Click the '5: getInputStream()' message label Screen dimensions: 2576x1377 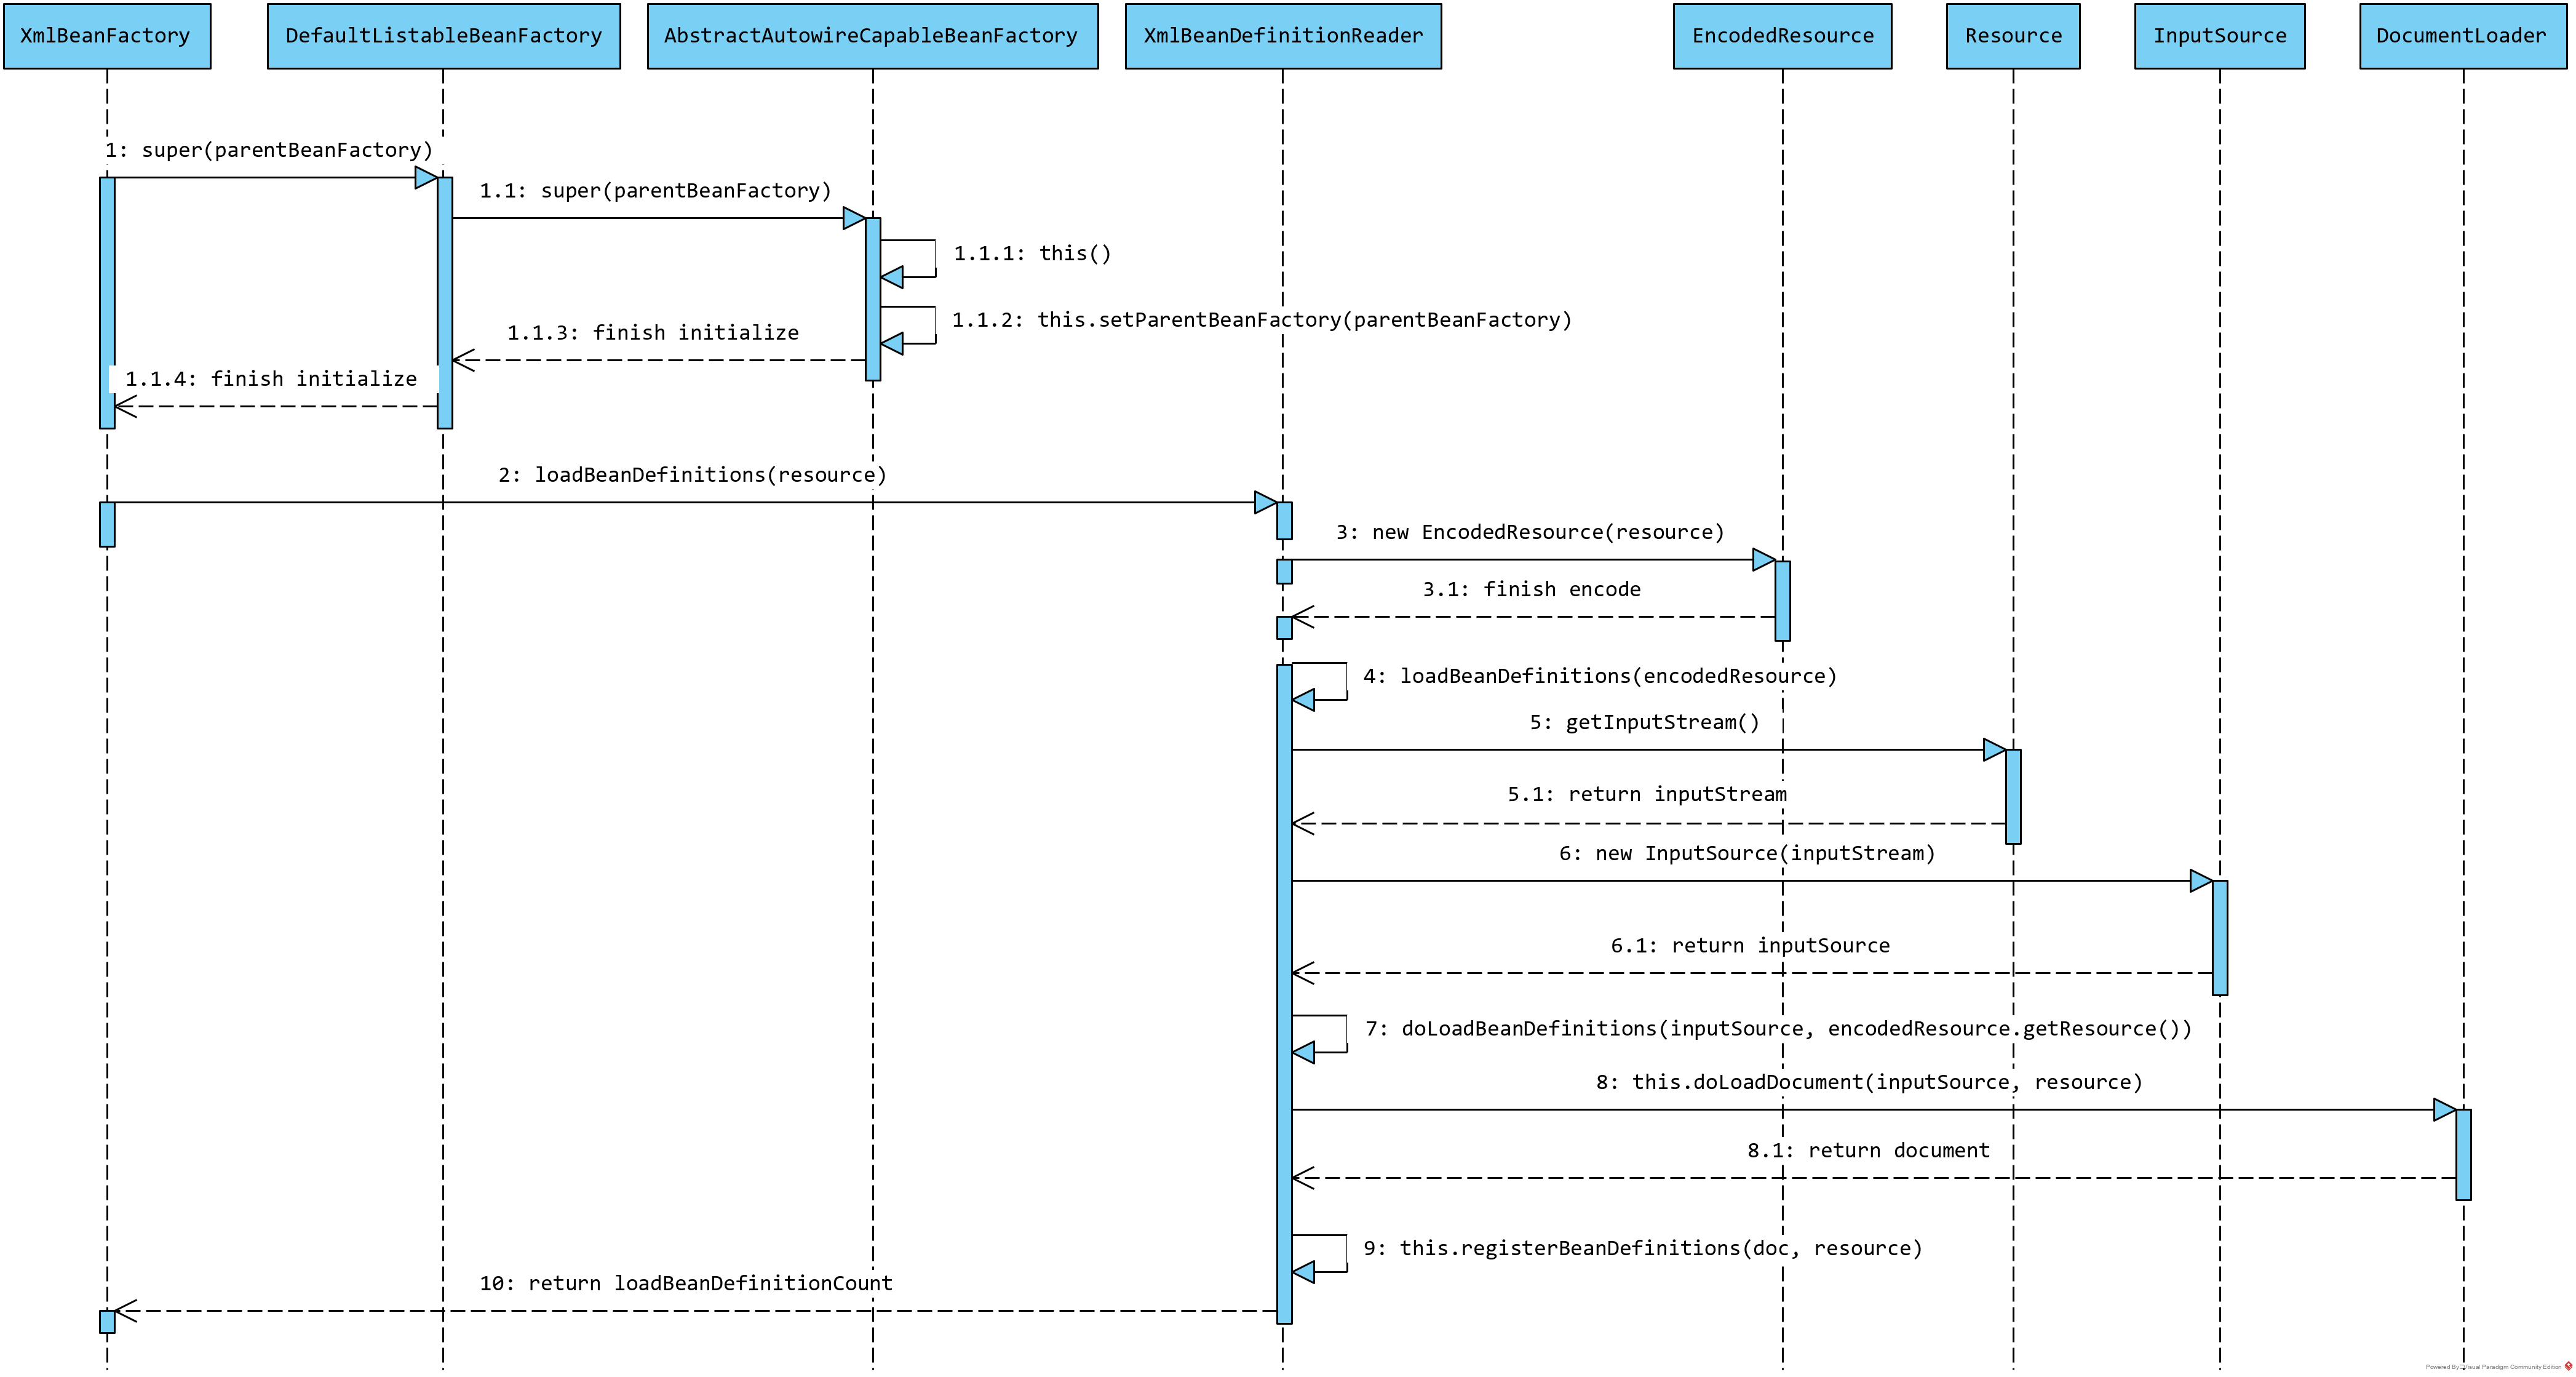(x=1644, y=722)
